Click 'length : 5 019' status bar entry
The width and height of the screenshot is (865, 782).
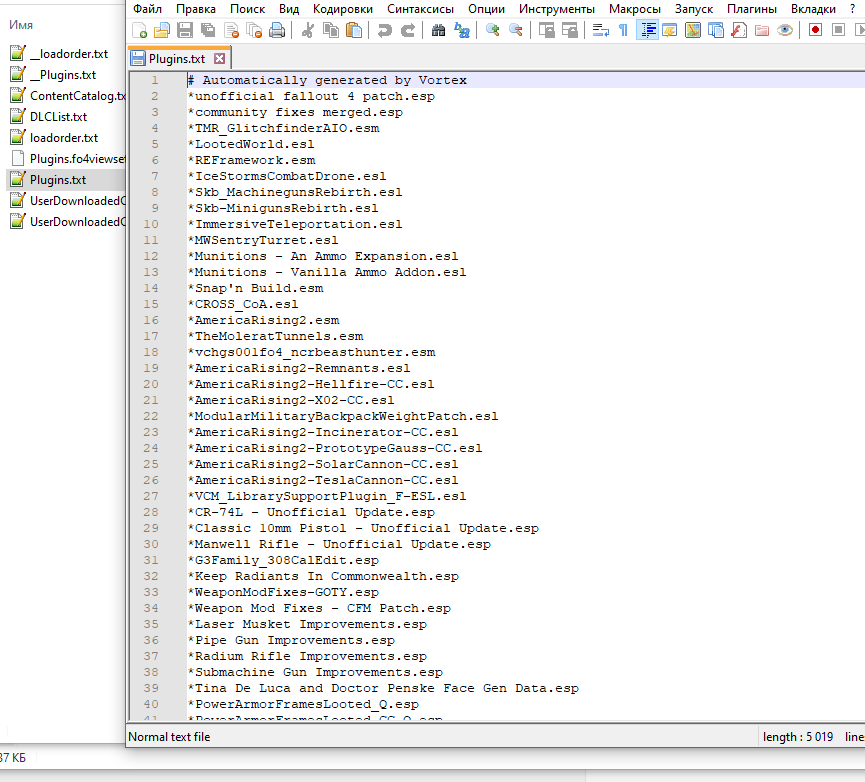coord(798,737)
